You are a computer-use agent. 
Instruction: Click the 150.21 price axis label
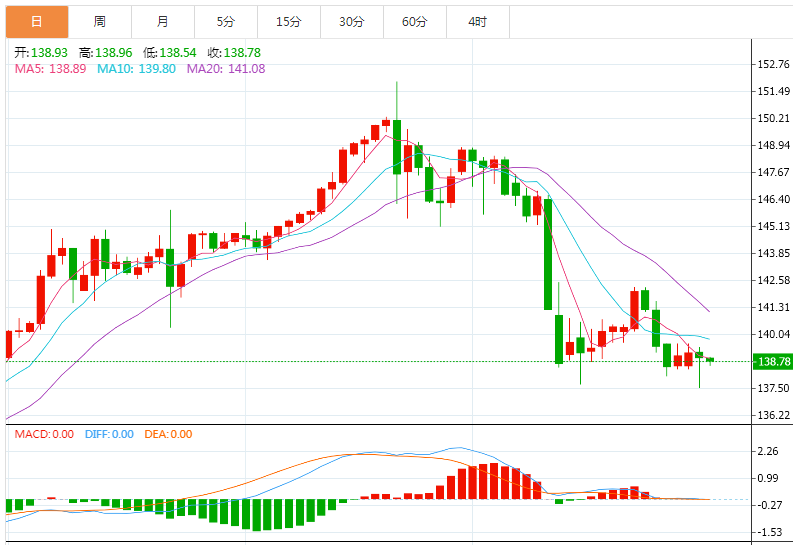[x=773, y=118]
